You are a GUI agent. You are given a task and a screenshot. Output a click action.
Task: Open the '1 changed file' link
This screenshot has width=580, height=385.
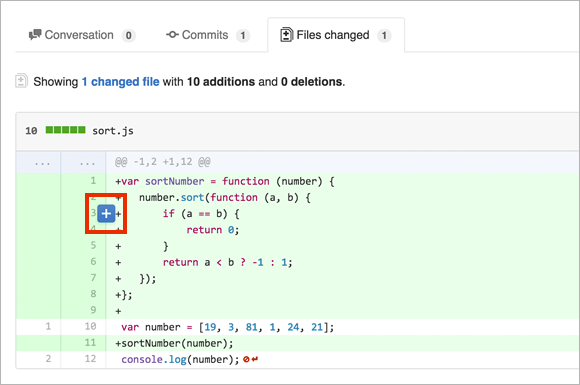click(x=121, y=82)
